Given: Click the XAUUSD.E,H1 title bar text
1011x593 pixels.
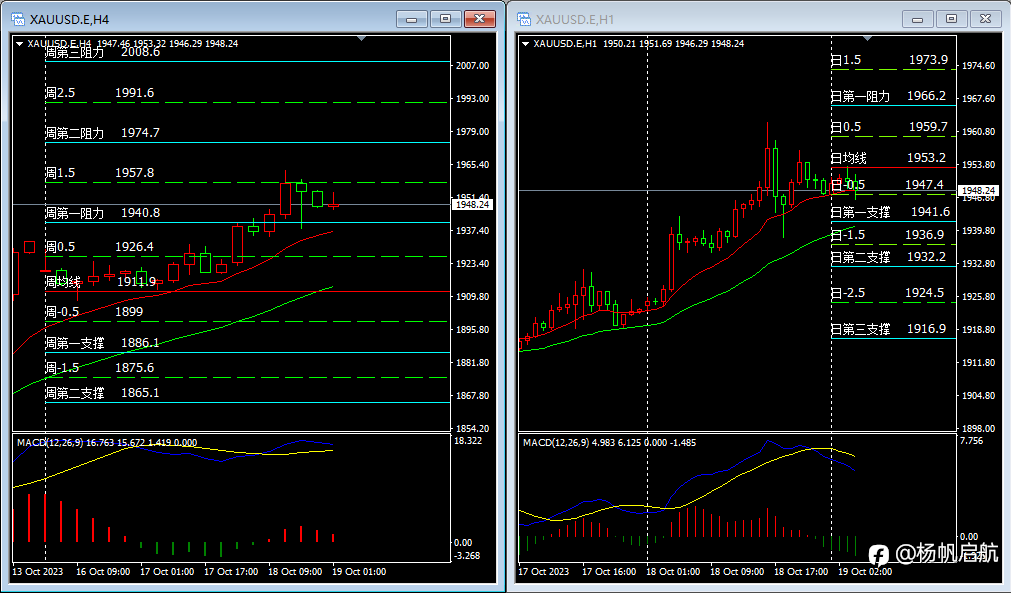Looking at the screenshot, I should [x=575, y=20].
